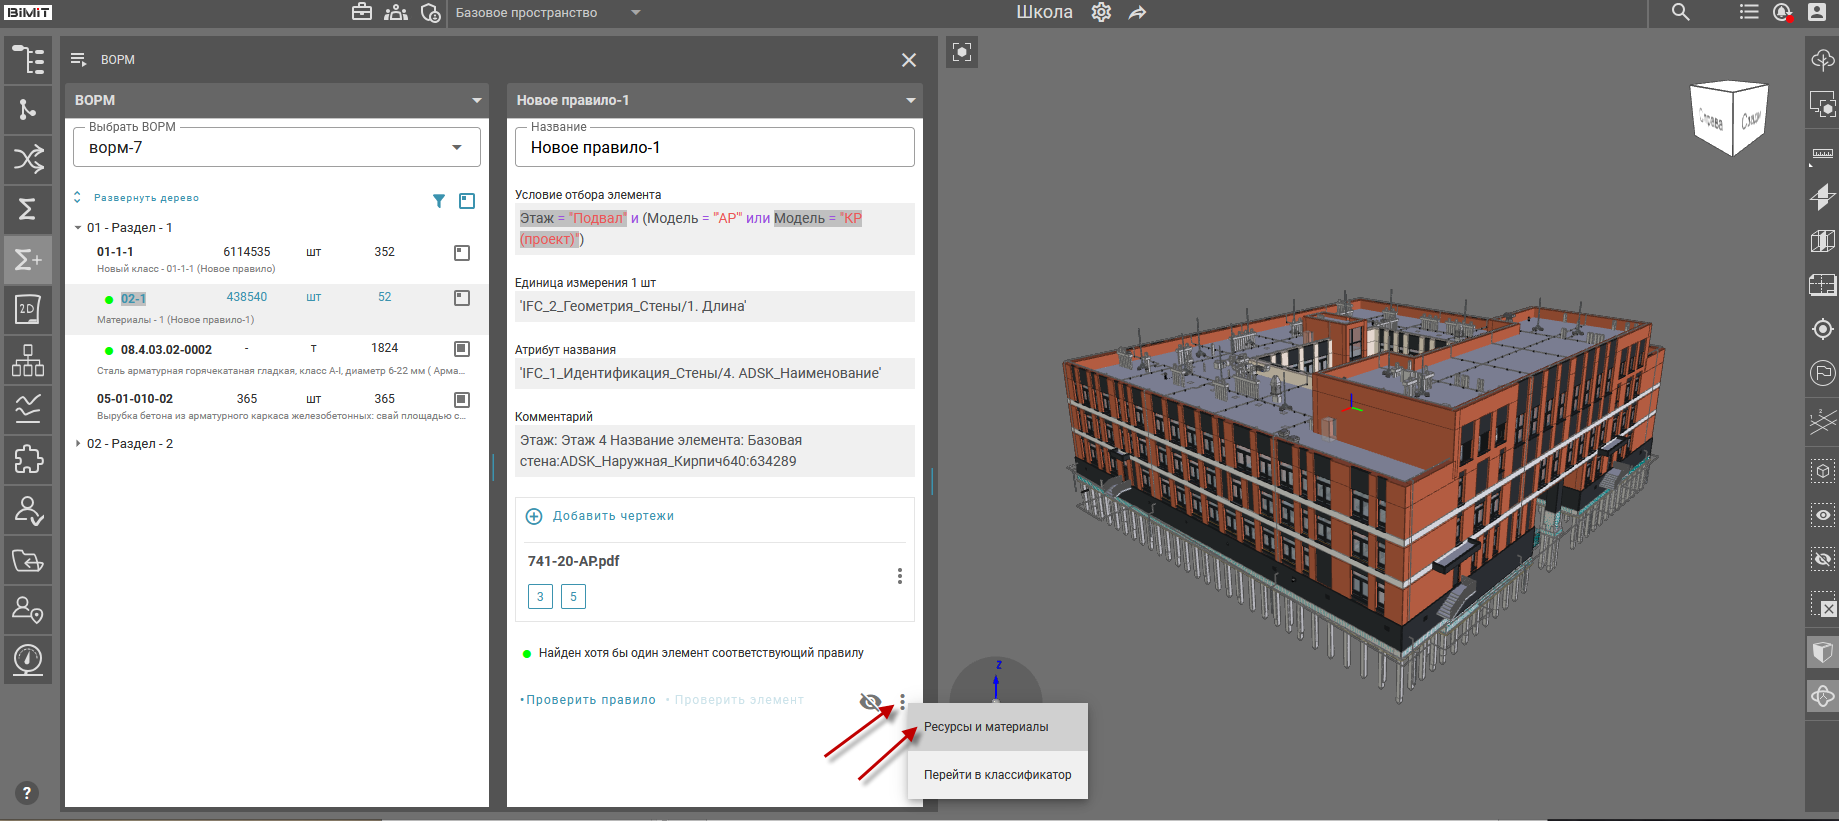
Task: Open the Базовое пространство dropdown
Action: coord(547,13)
